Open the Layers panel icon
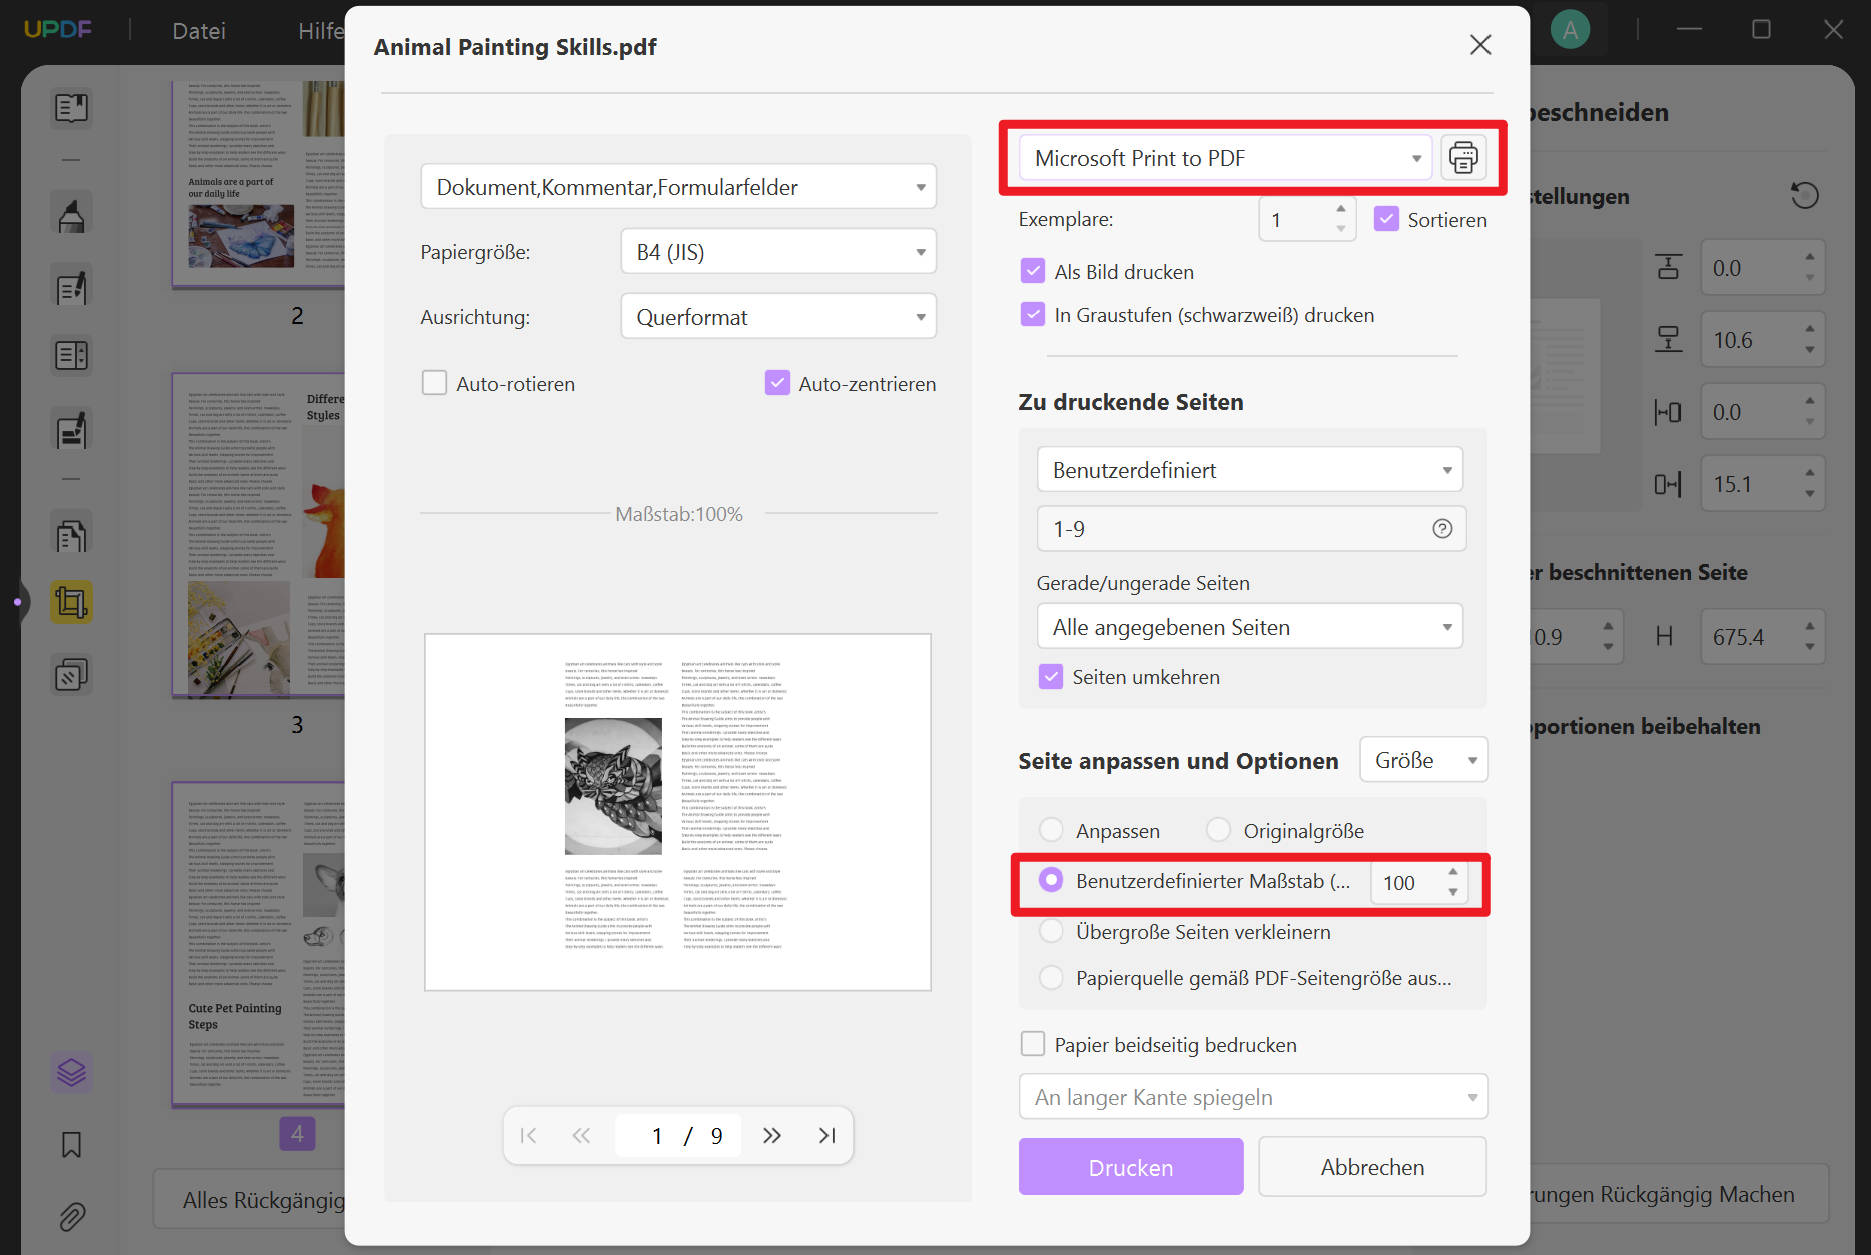 click(x=71, y=1072)
